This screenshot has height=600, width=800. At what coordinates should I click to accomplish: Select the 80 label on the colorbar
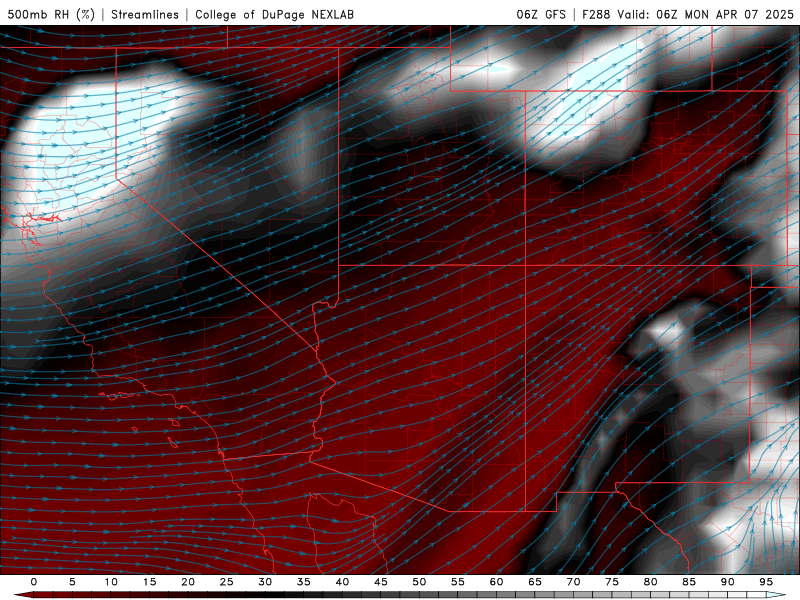click(x=650, y=582)
